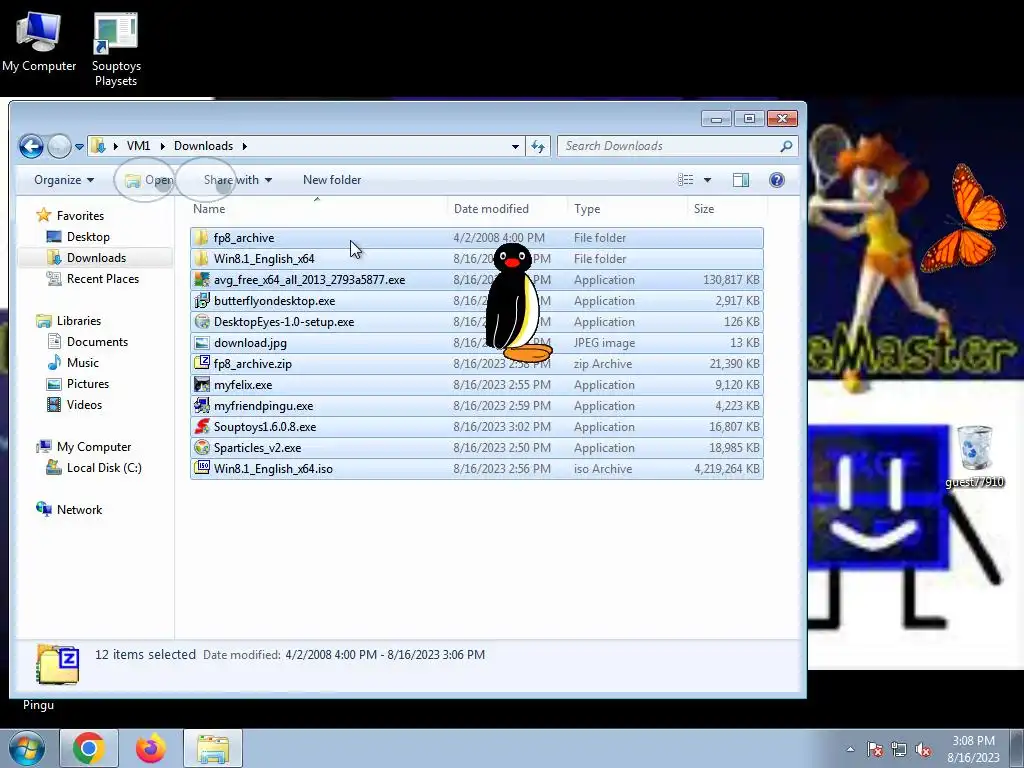Click the refresh button beside the address bar
This screenshot has height=768, width=1024.
[538, 146]
